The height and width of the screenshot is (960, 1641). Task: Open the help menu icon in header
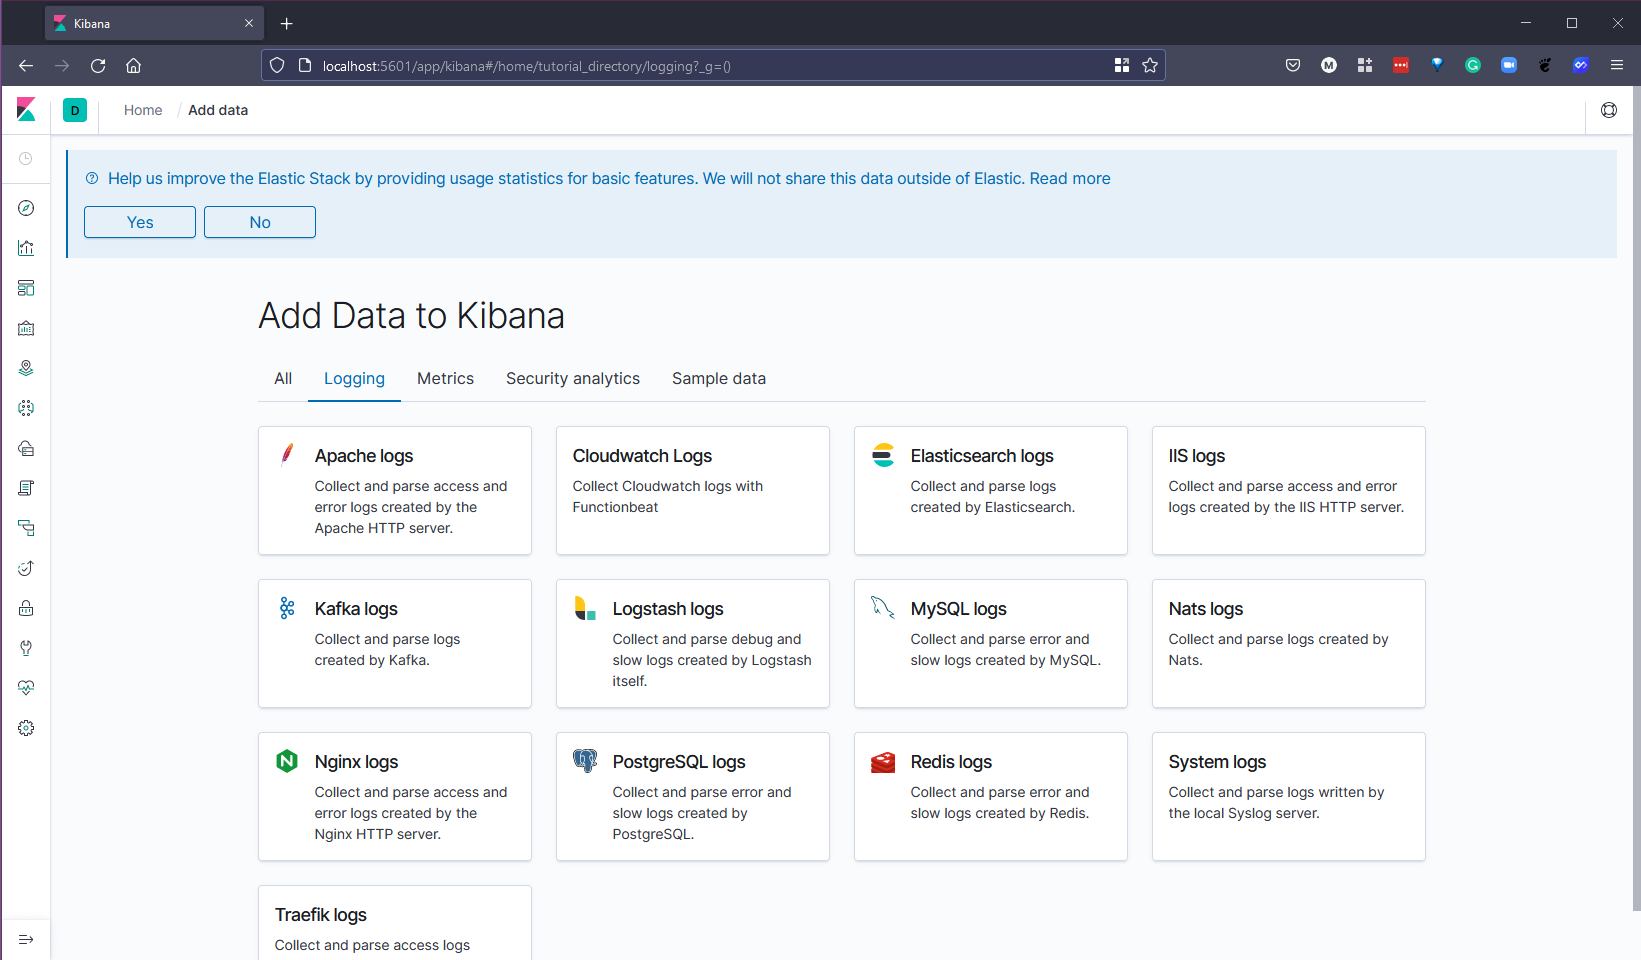(x=1608, y=110)
